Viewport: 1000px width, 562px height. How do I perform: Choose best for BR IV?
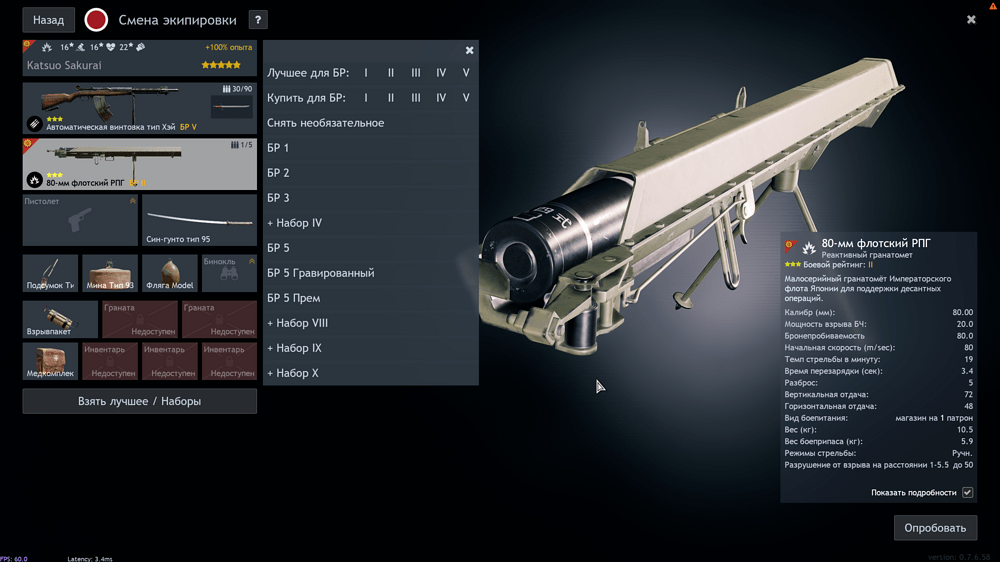[x=441, y=73]
